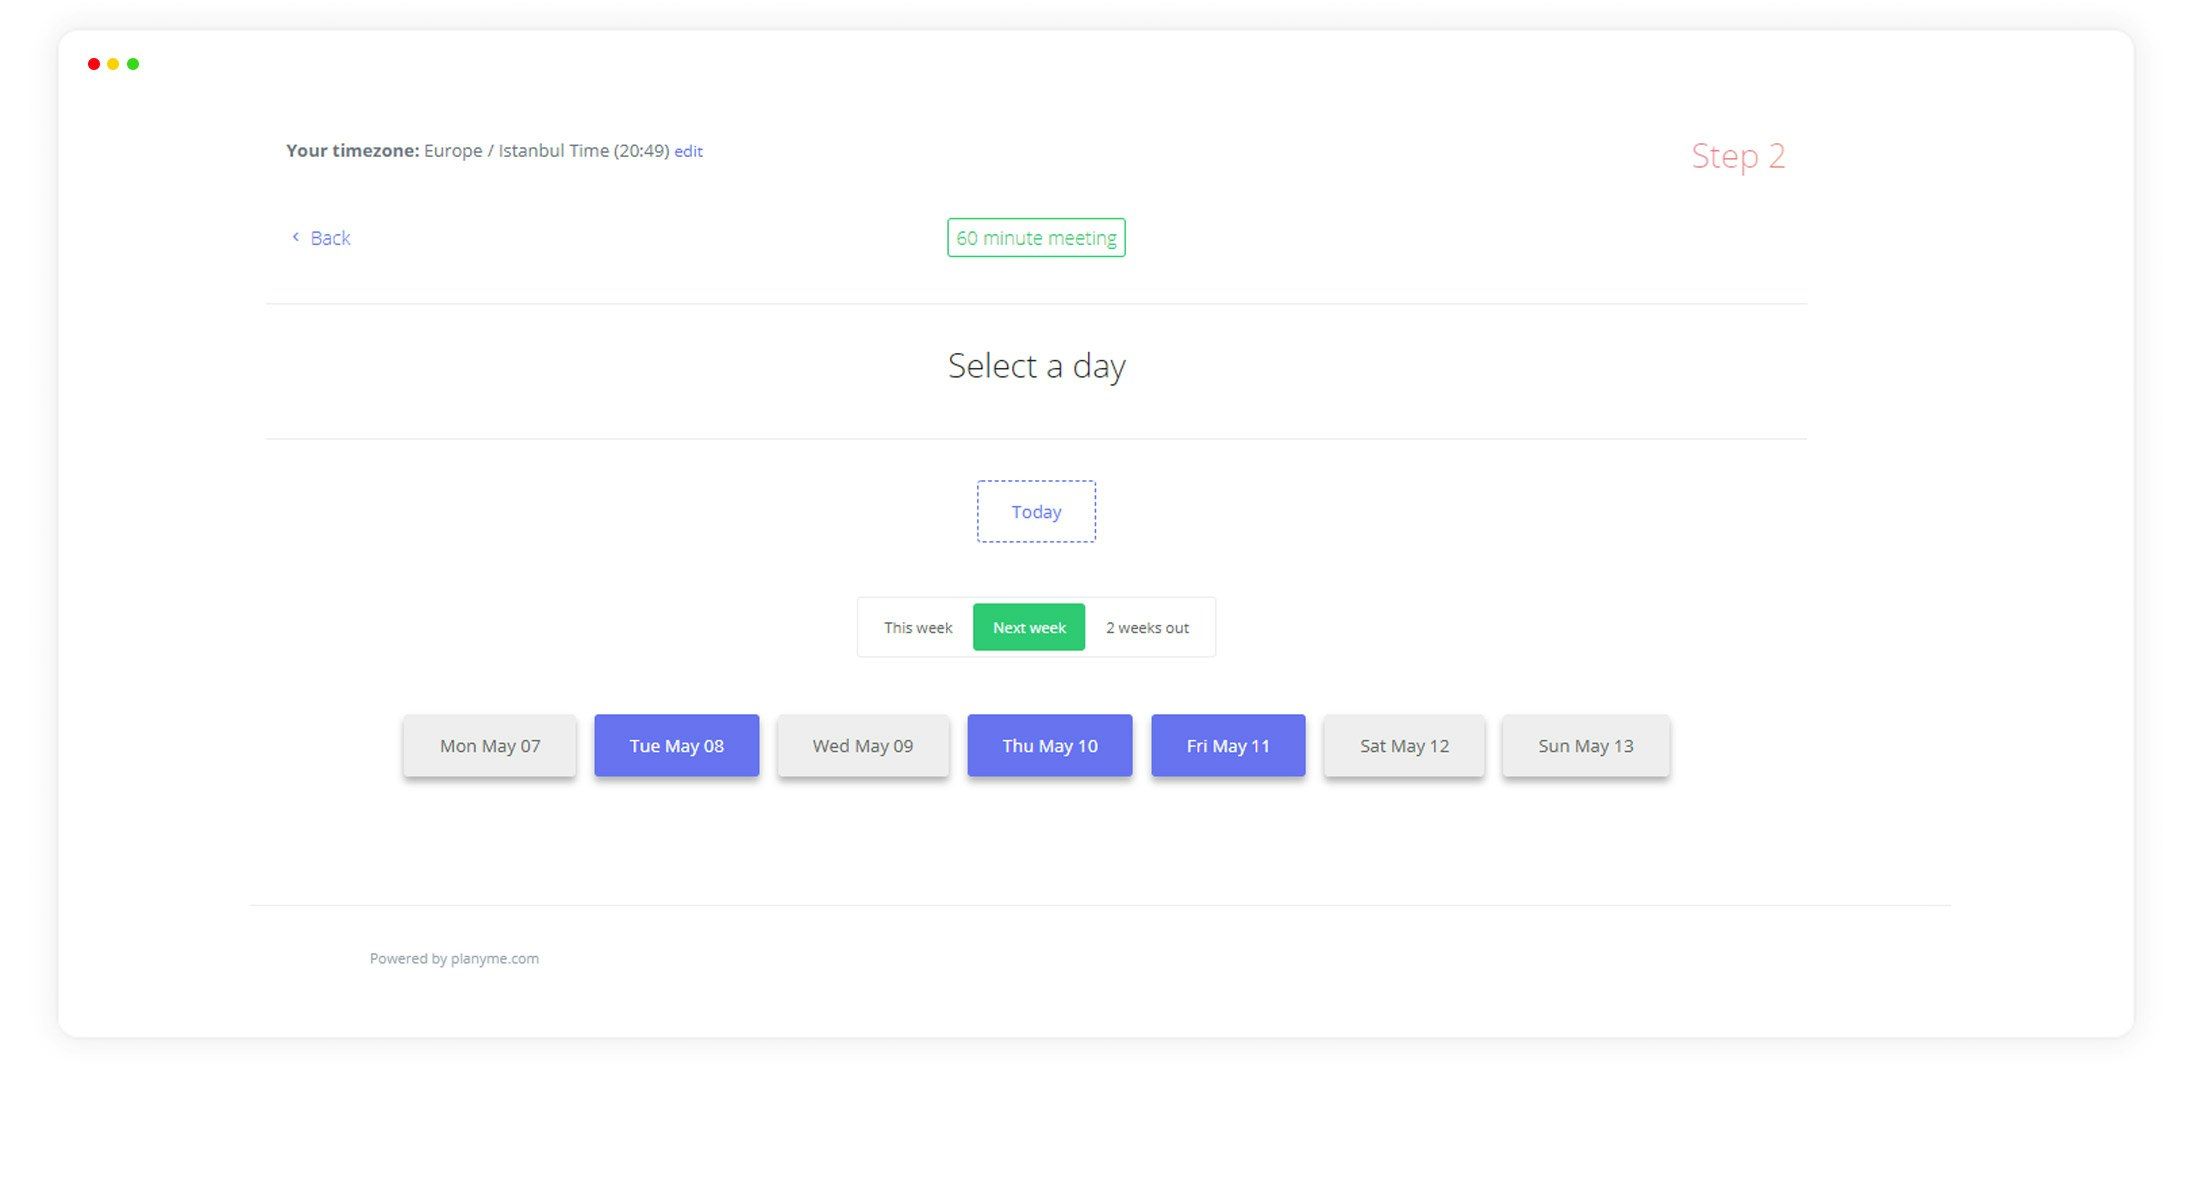This screenshot has width=2200, height=1194.
Task: Select Sun May 13
Action: coord(1586,746)
